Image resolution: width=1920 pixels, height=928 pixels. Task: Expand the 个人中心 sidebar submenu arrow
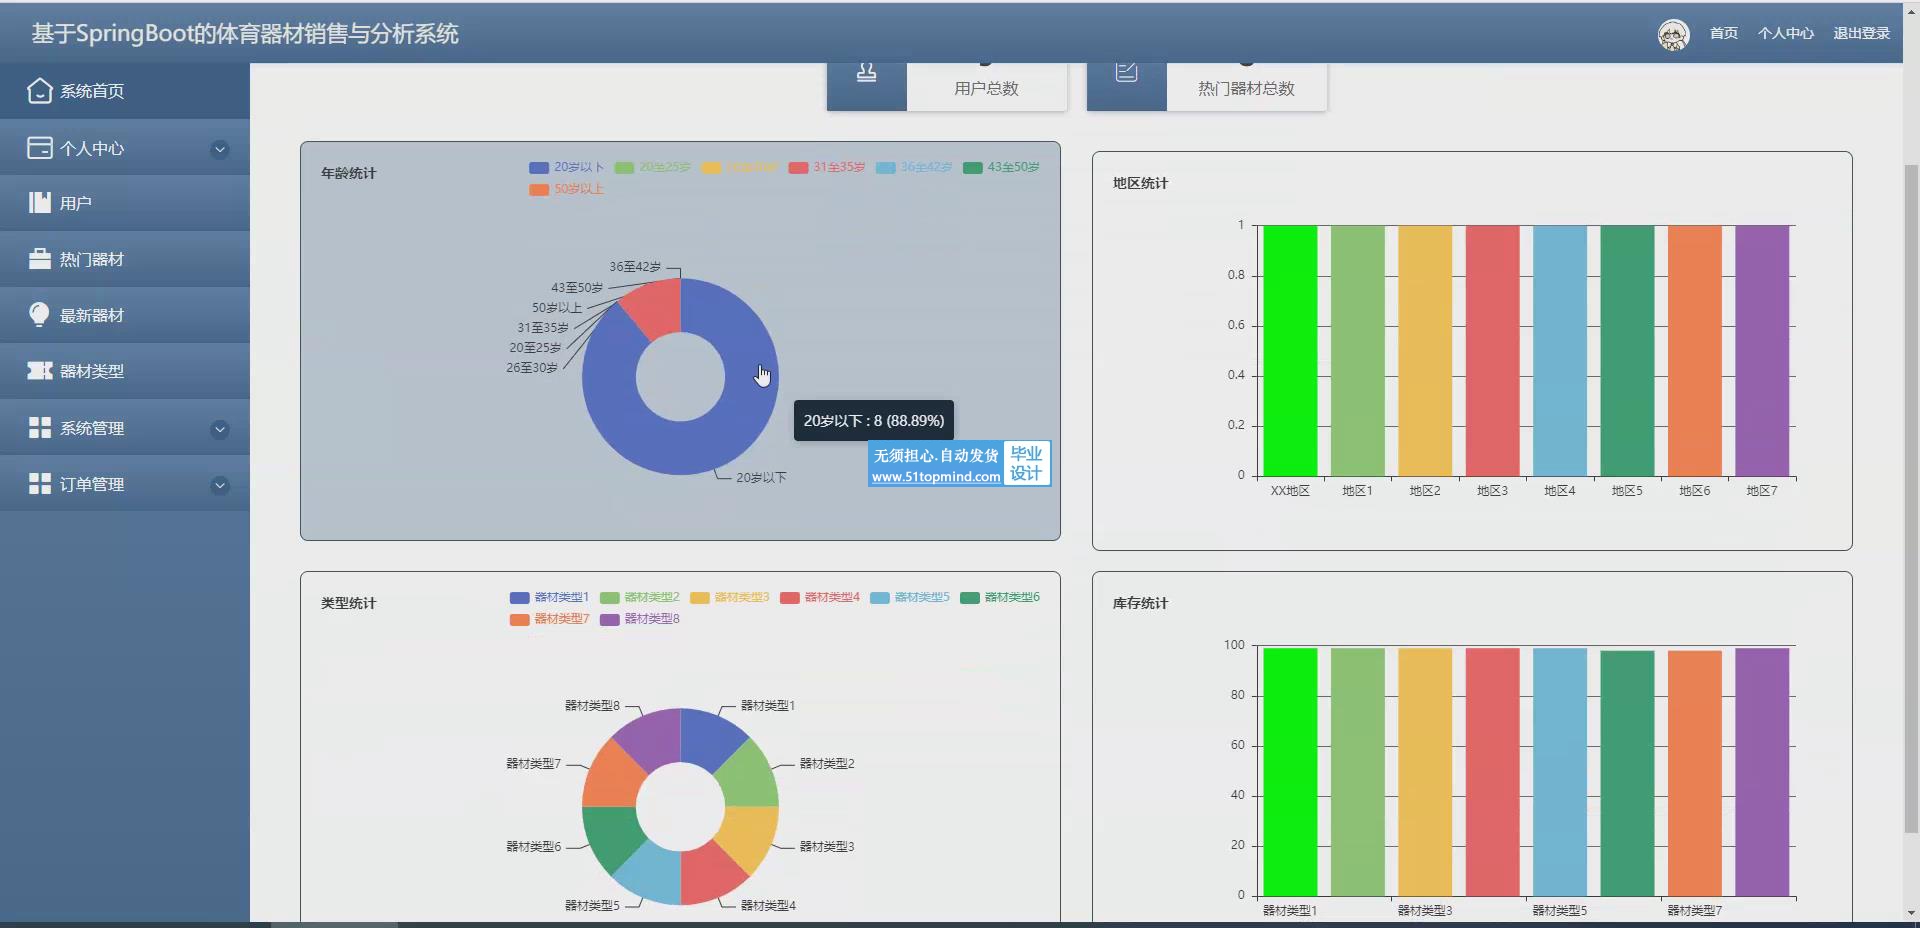pyautogui.click(x=220, y=149)
